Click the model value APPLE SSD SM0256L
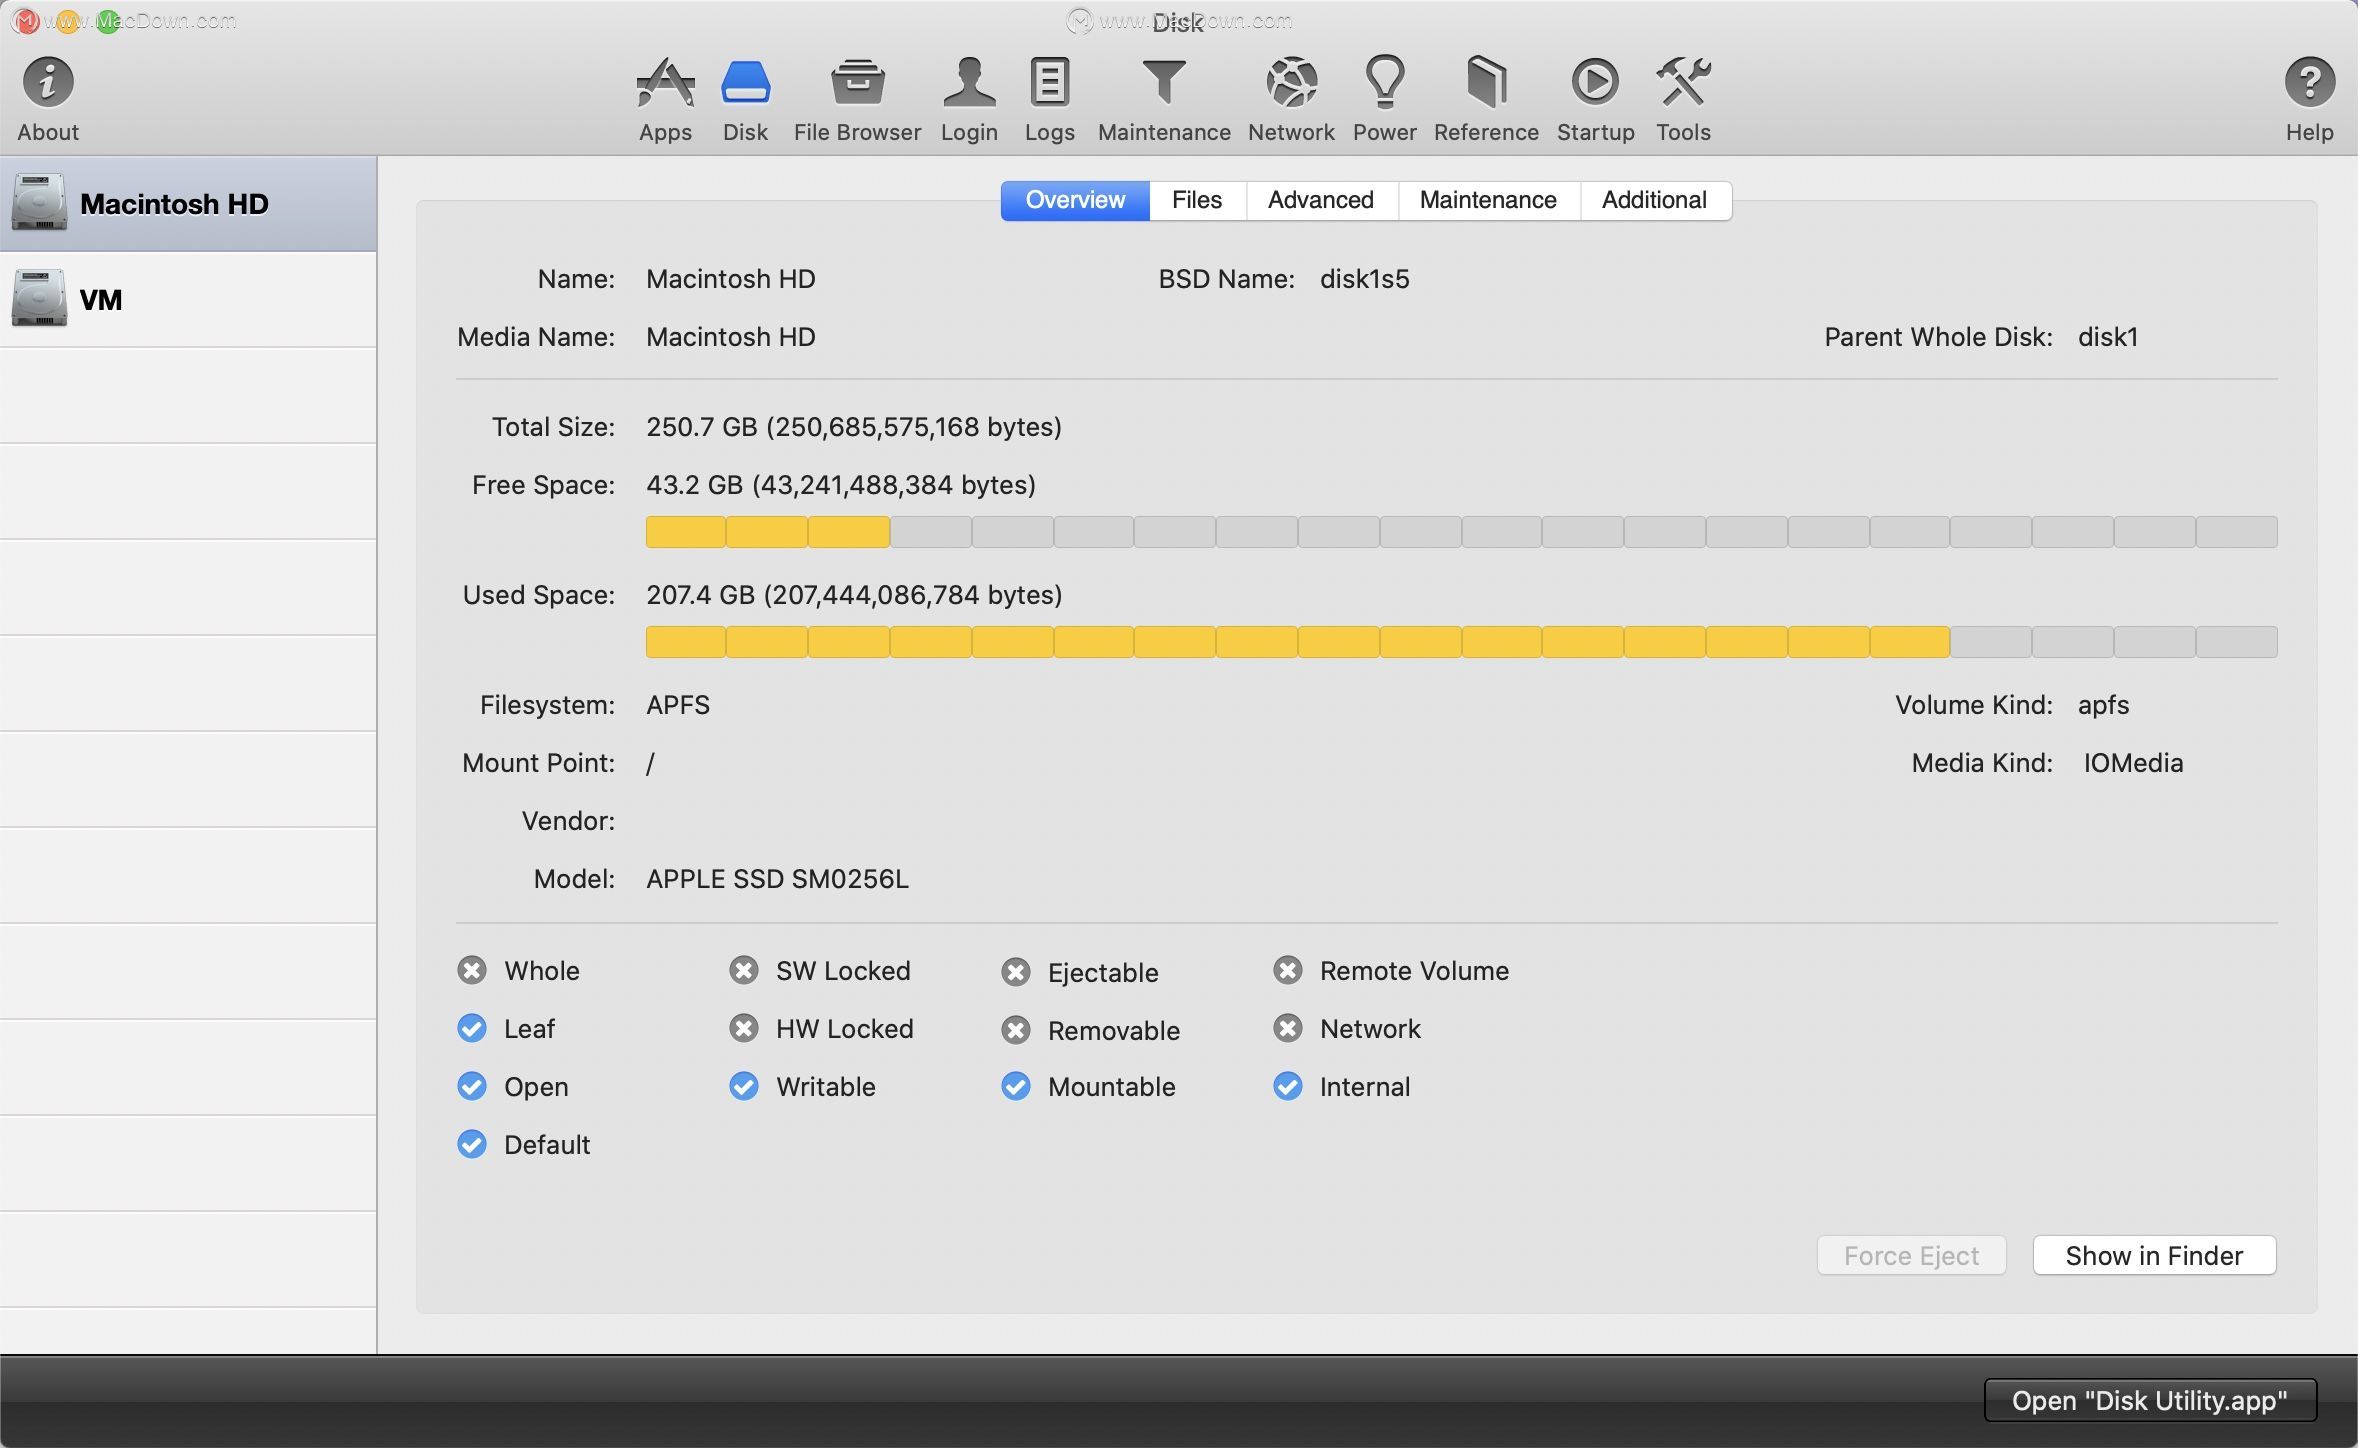 [777, 879]
